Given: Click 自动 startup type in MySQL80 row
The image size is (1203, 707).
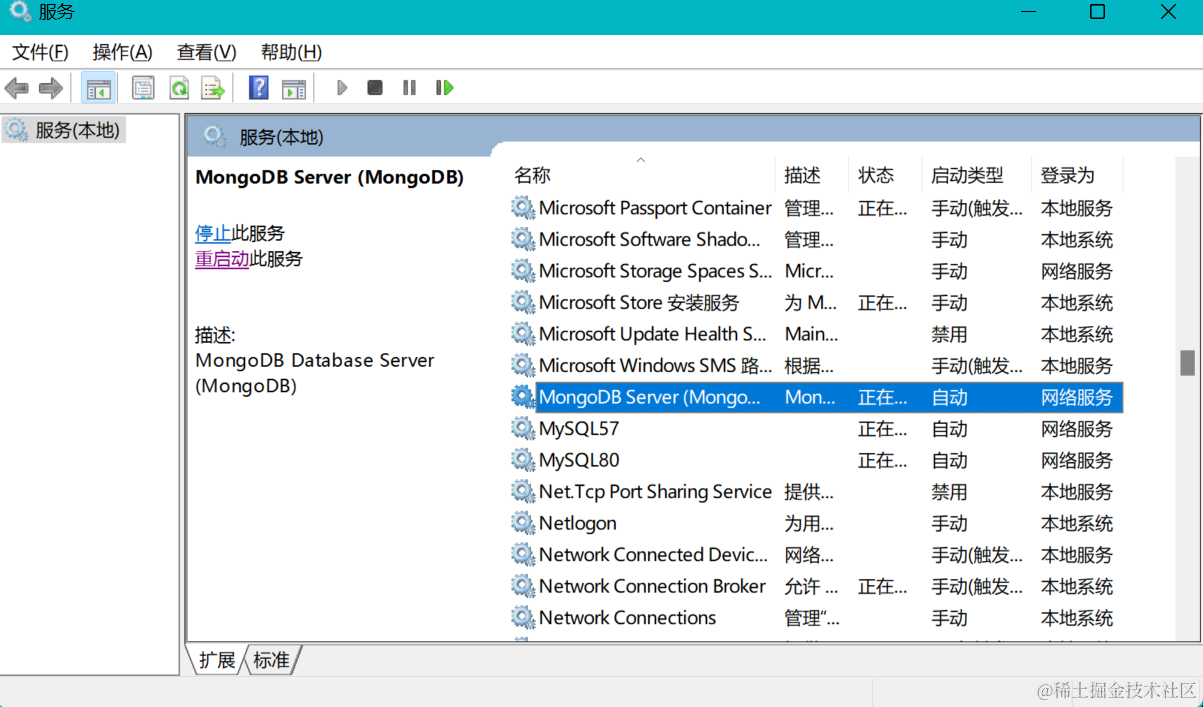Looking at the screenshot, I should [x=949, y=460].
